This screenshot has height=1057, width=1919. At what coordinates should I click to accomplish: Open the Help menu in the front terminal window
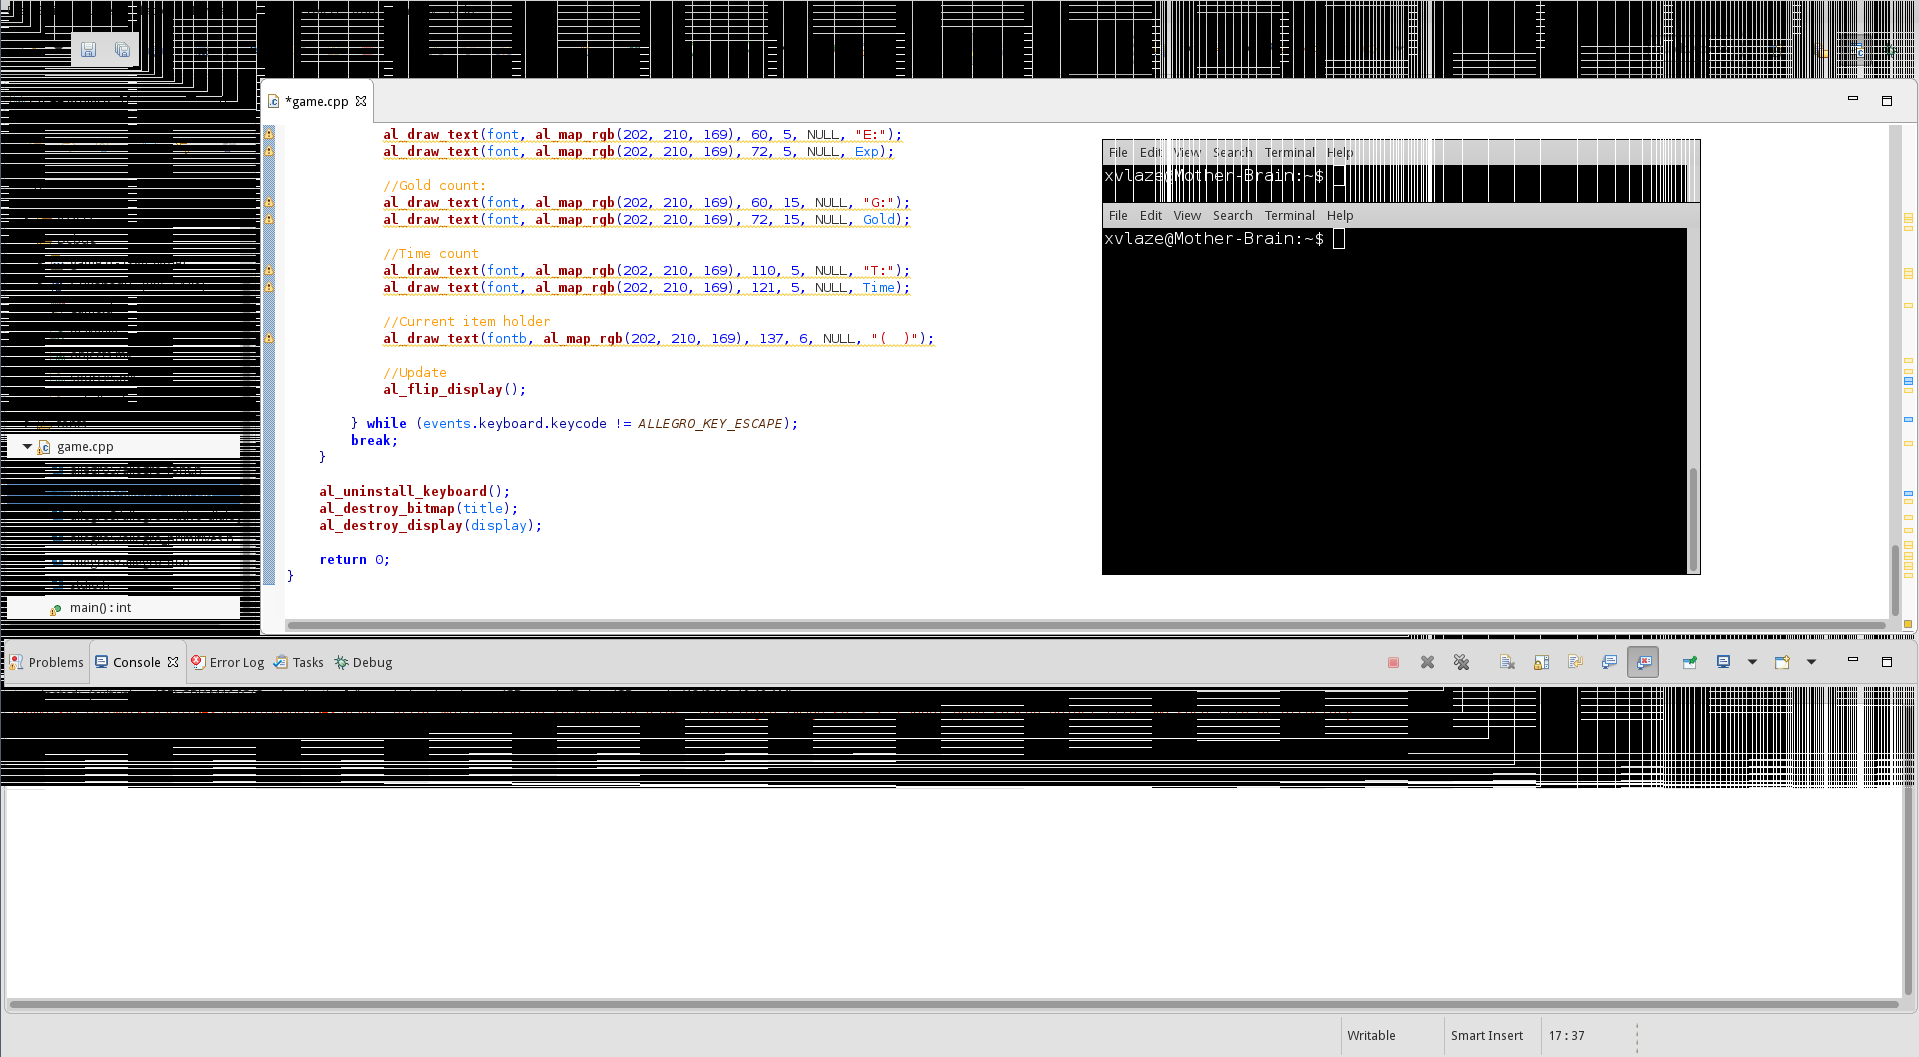coord(1340,216)
